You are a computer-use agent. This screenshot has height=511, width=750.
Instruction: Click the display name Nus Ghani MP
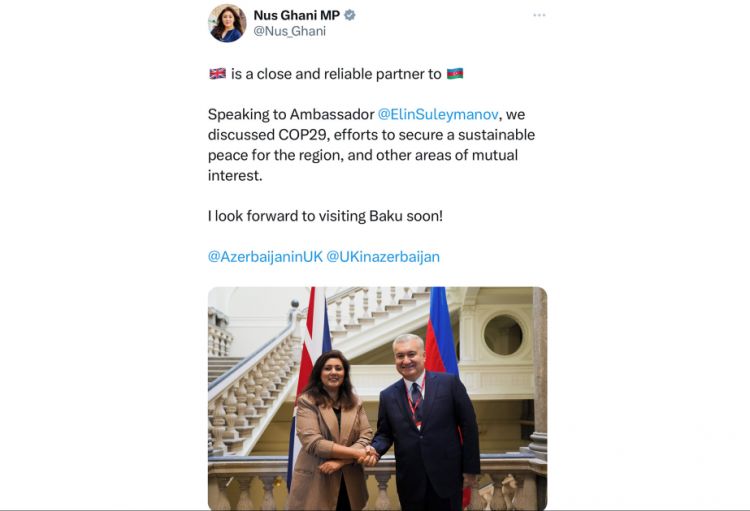pyautogui.click(x=297, y=15)
